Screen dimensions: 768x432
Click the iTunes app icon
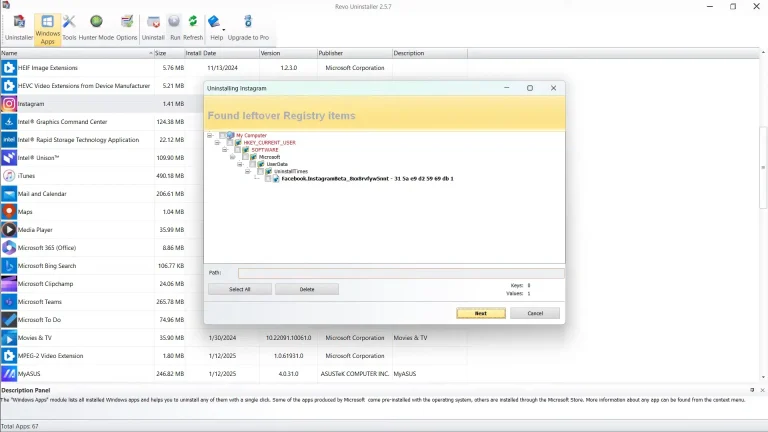pos(9,176)
